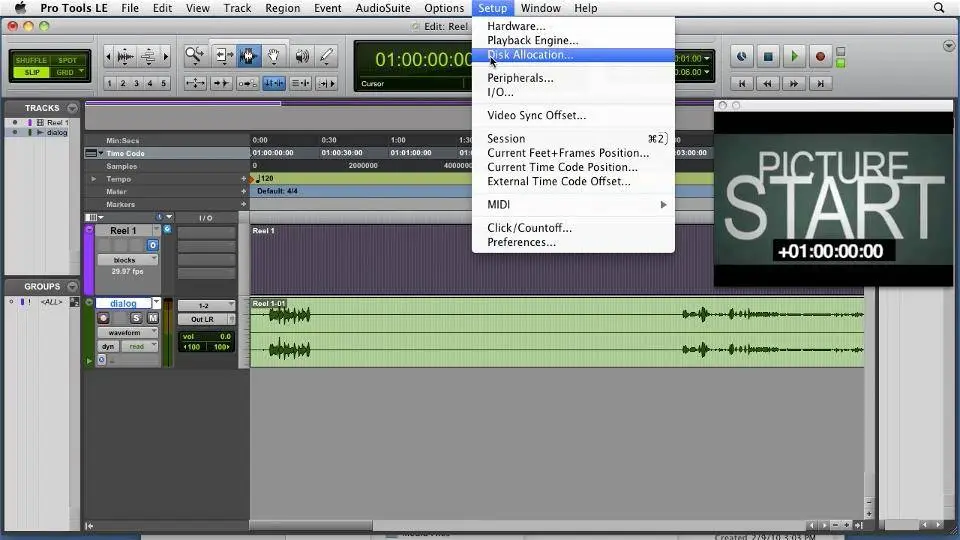Viewport: 960px width, 540px height.
Task: Click the dyn button on dialog track
Action: coord(108,347)
